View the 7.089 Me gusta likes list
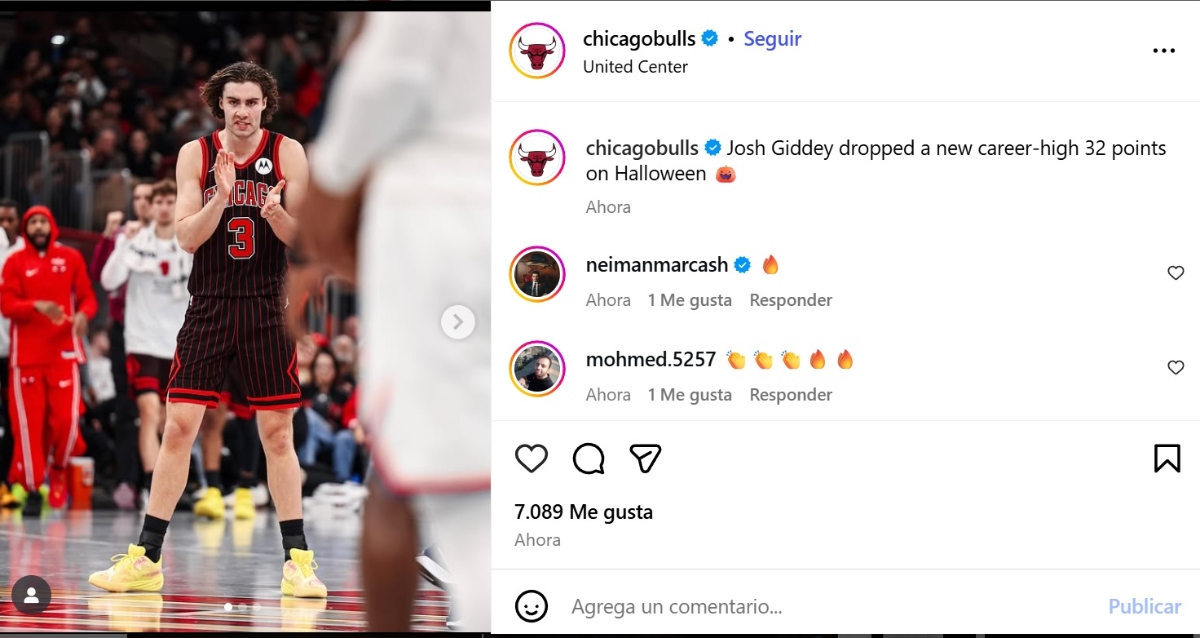 [x=584, y=512]
